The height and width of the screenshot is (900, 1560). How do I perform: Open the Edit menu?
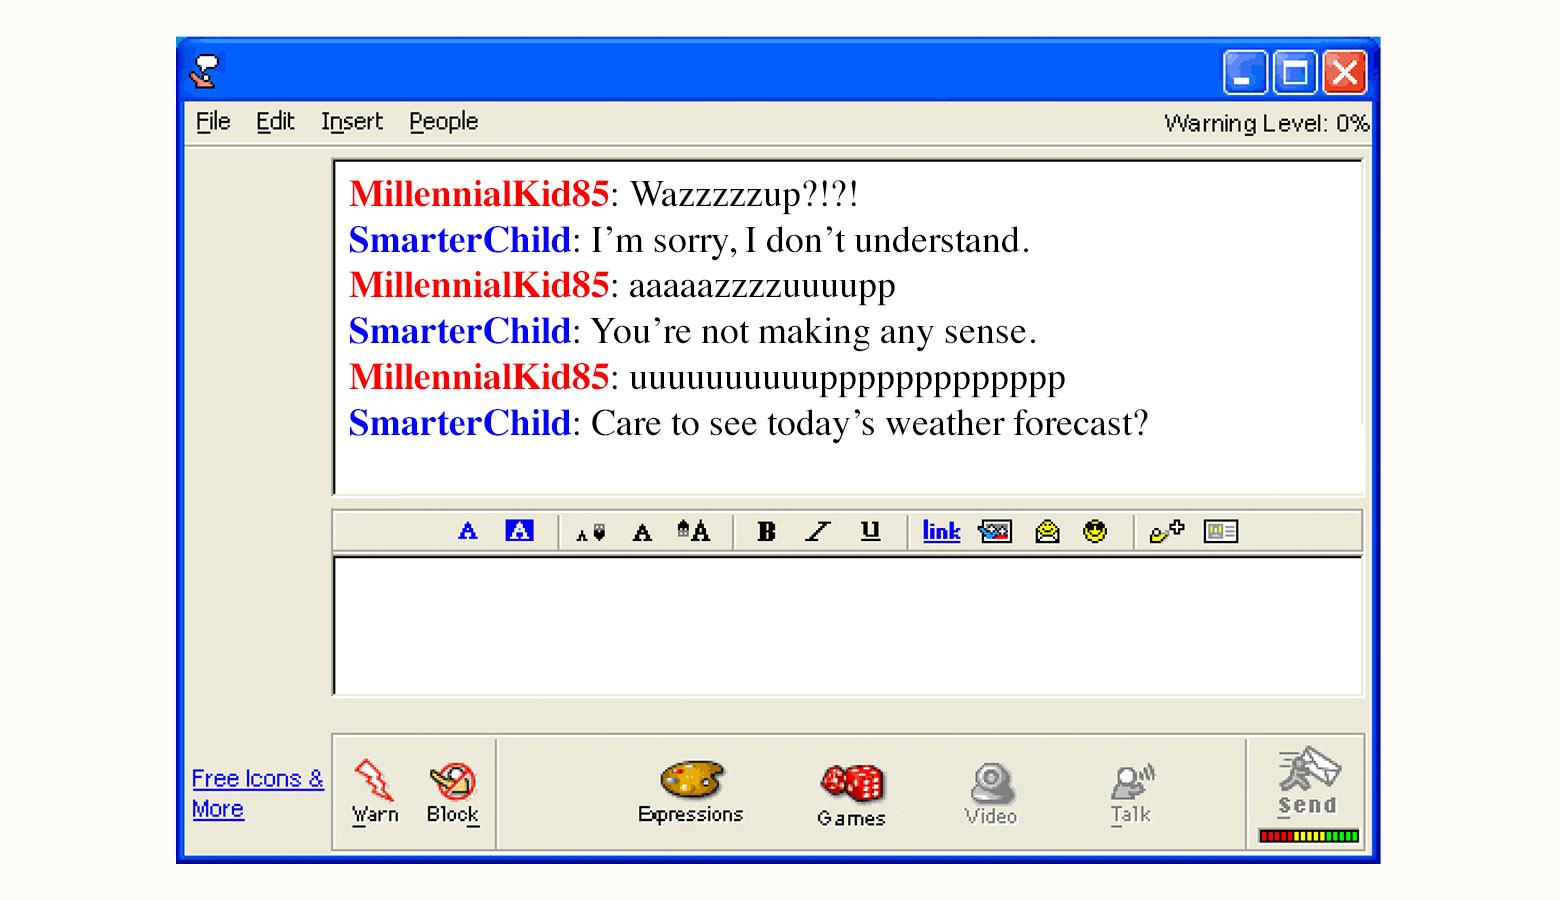(275, 122)
